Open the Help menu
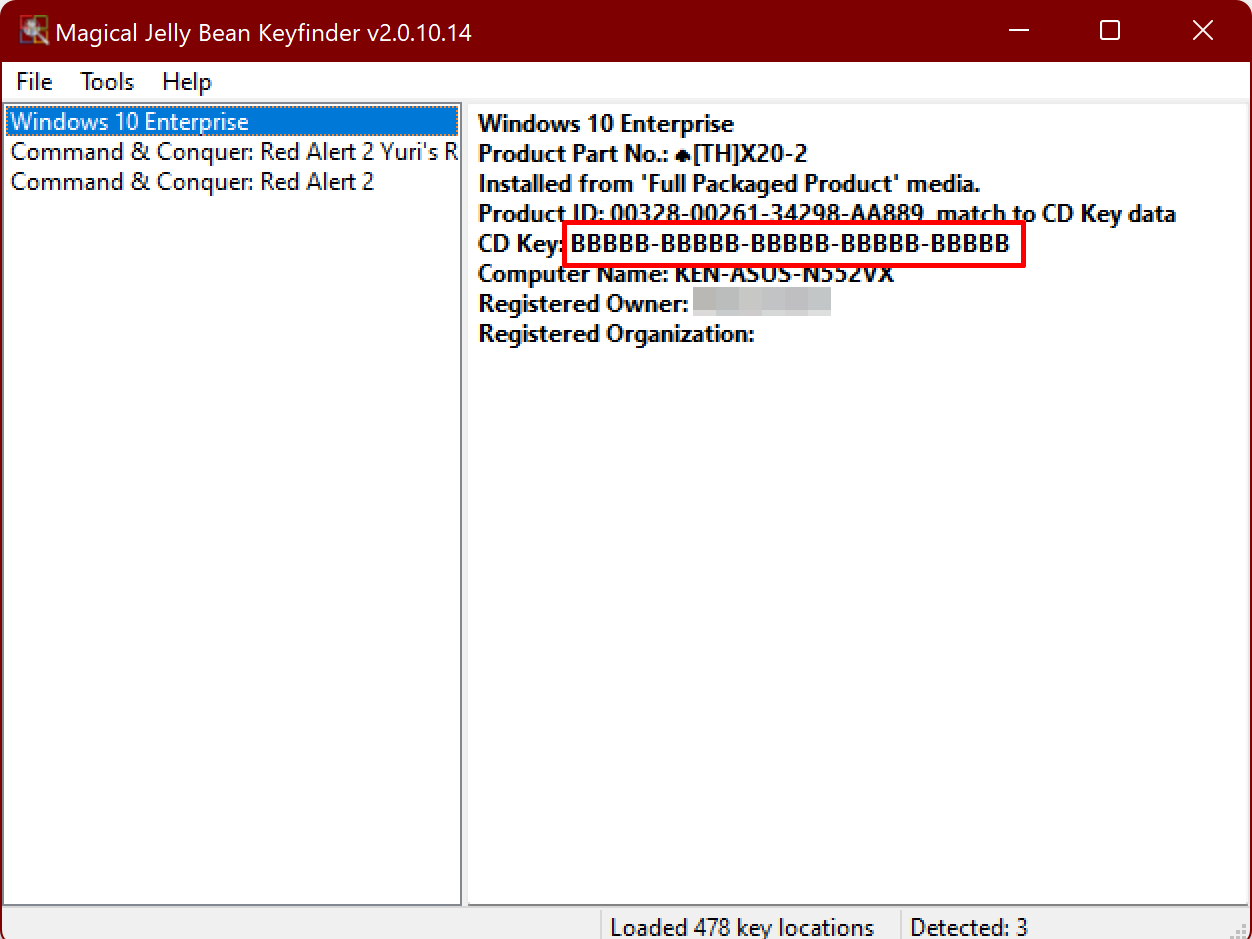This screenshot has width=1252, height=939. 187,82
